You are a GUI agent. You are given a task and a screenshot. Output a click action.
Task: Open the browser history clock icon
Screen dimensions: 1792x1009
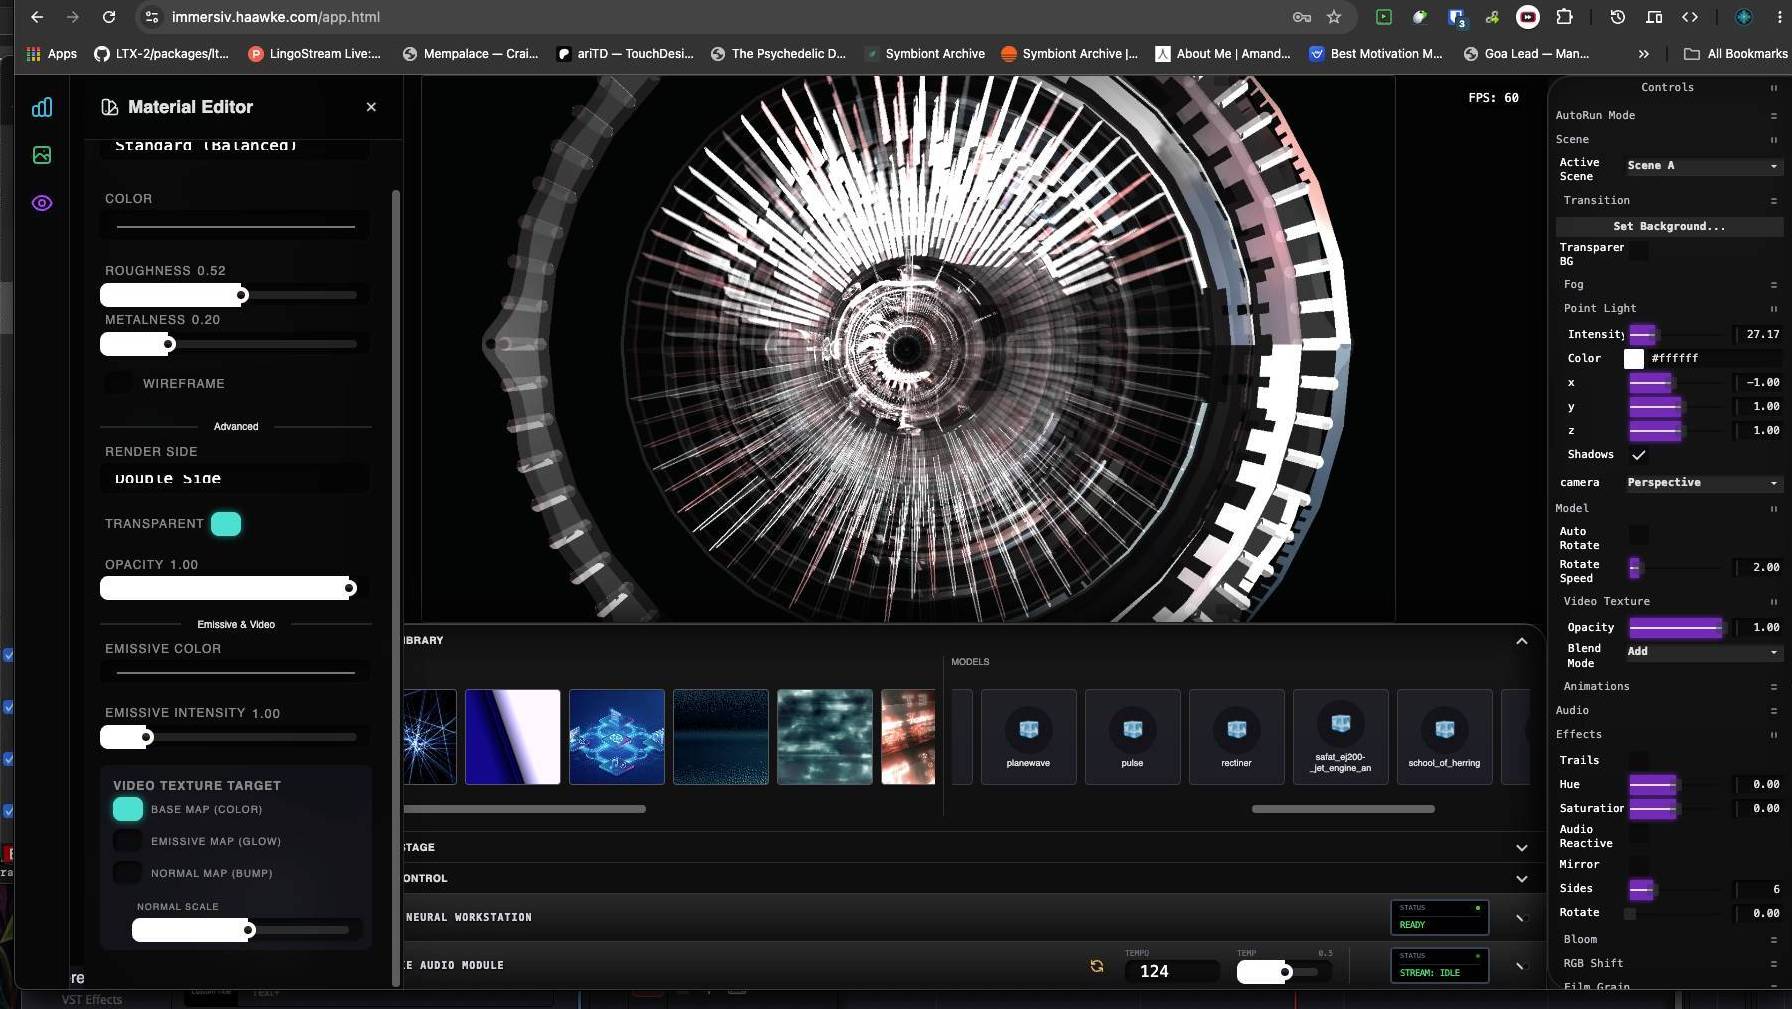click(1617, 17)
